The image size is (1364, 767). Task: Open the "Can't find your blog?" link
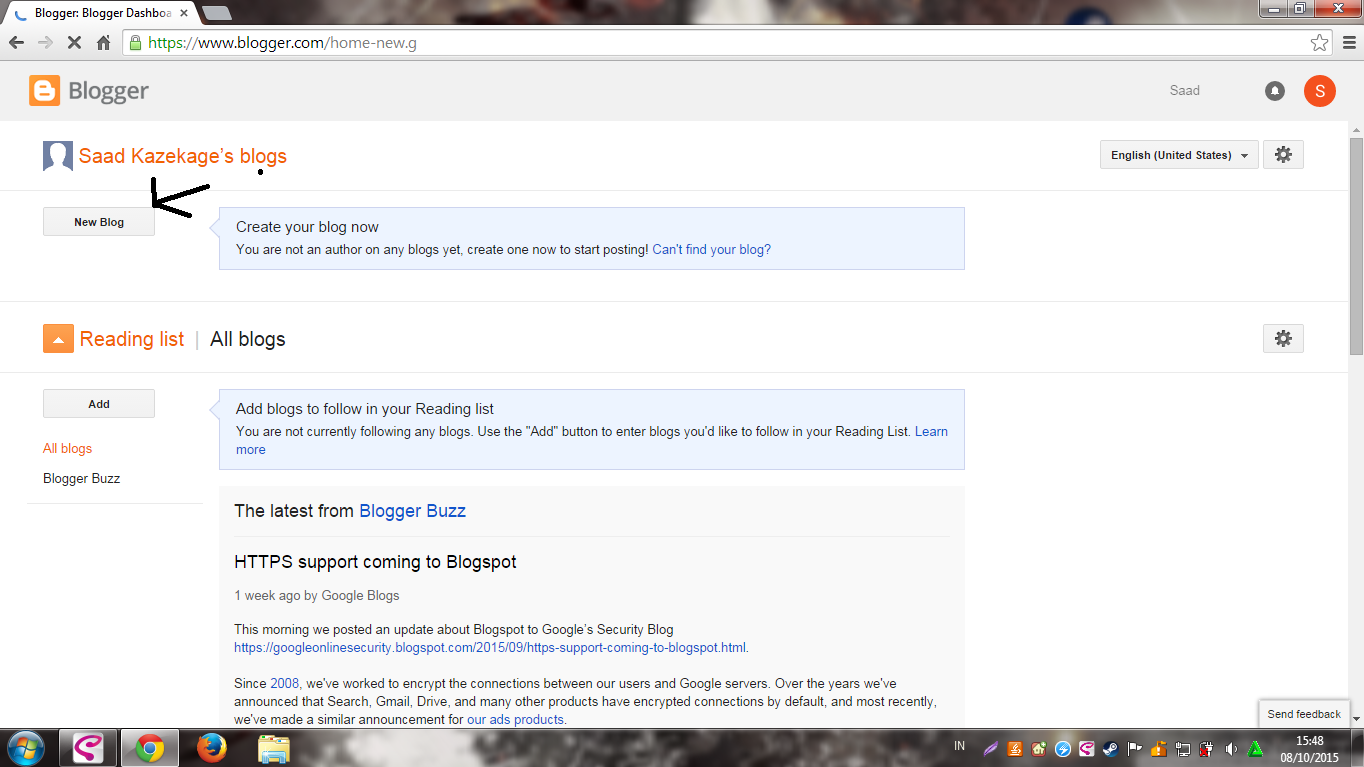coord(710,249)
